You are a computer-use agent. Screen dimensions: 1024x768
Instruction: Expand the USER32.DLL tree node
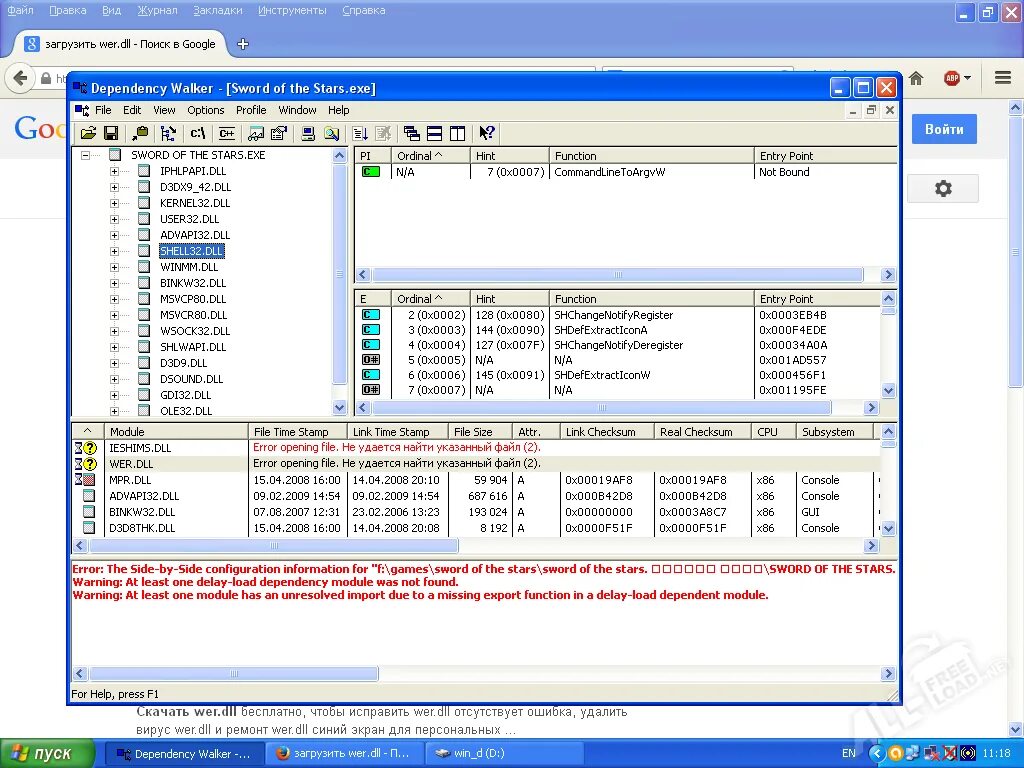(114, 219)
